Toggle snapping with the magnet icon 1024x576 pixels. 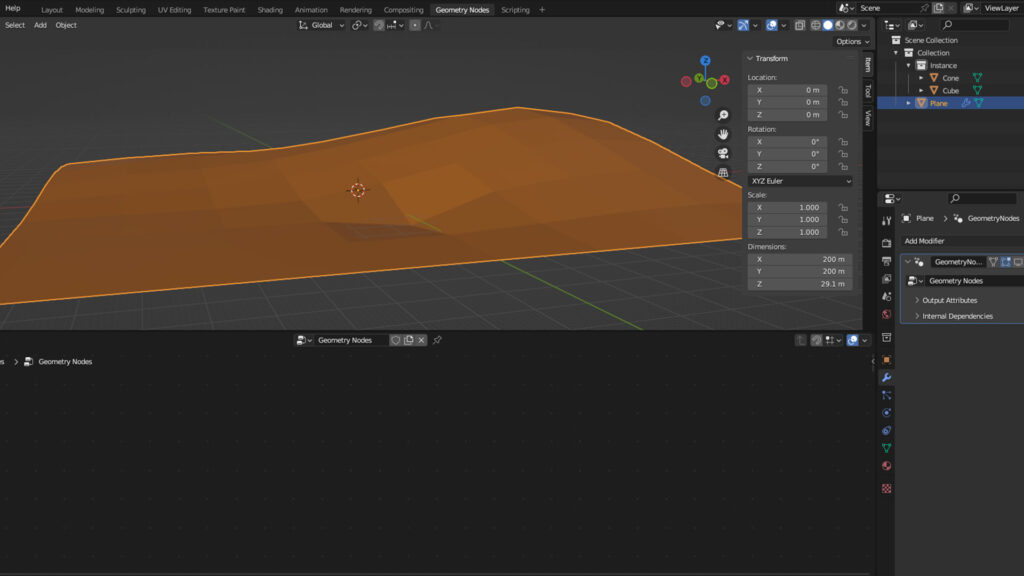pos(377,25)
